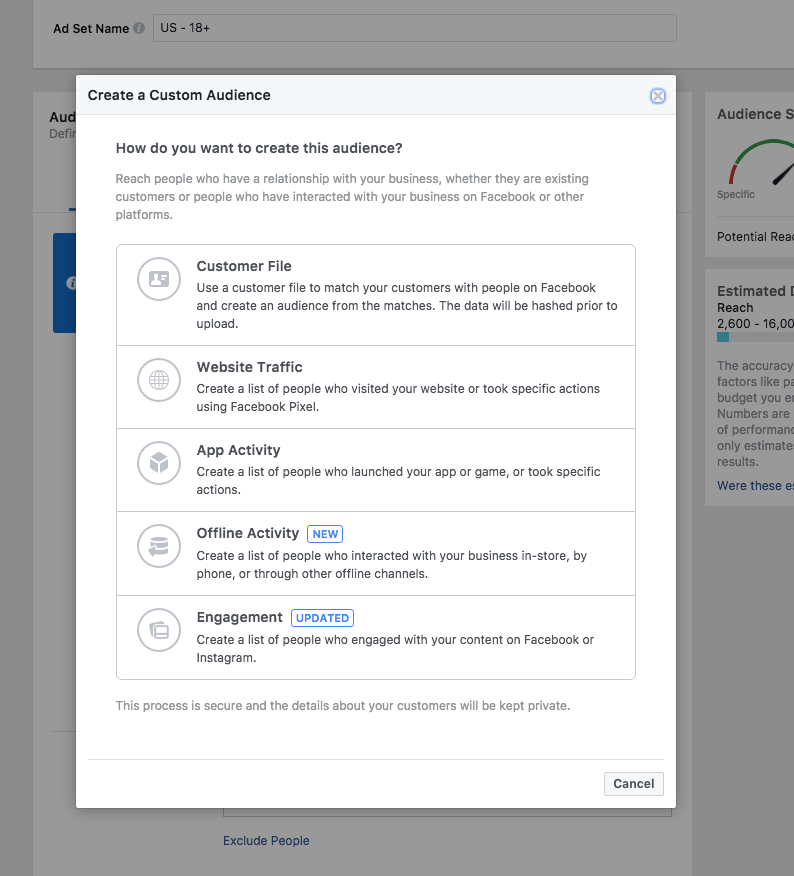Click description about Facebook or Instagram engagement
794x876 pixels.
coord(395,649)
